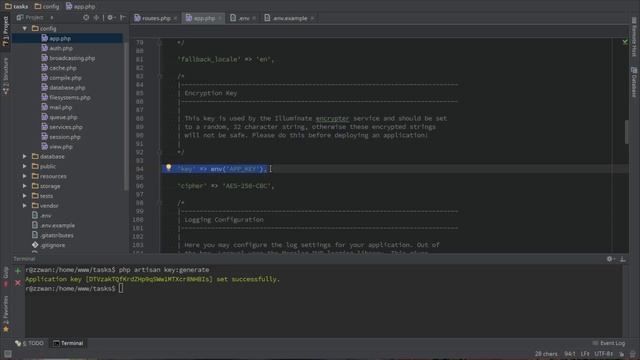
Task: Select the .env file in tree
Action: click(x=42, y=216)
